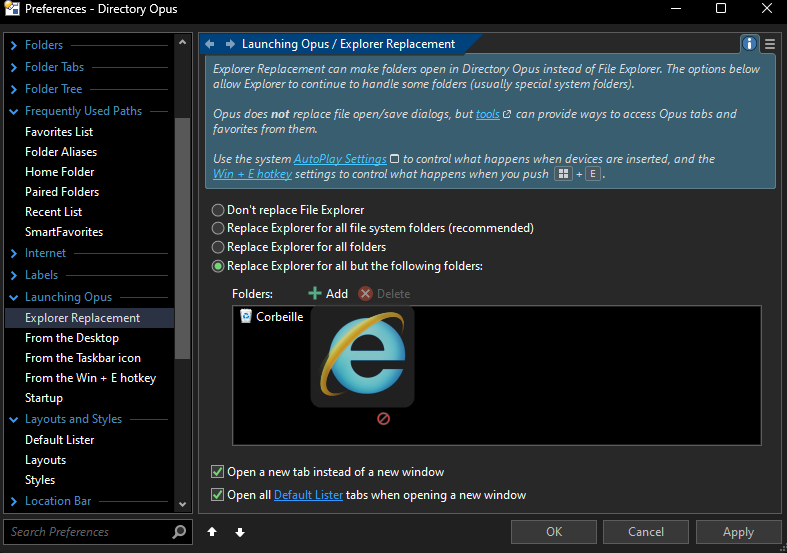Toggle Open a new tab instead of window
Screen dimensions: 787x553
(x=217, y=472)
